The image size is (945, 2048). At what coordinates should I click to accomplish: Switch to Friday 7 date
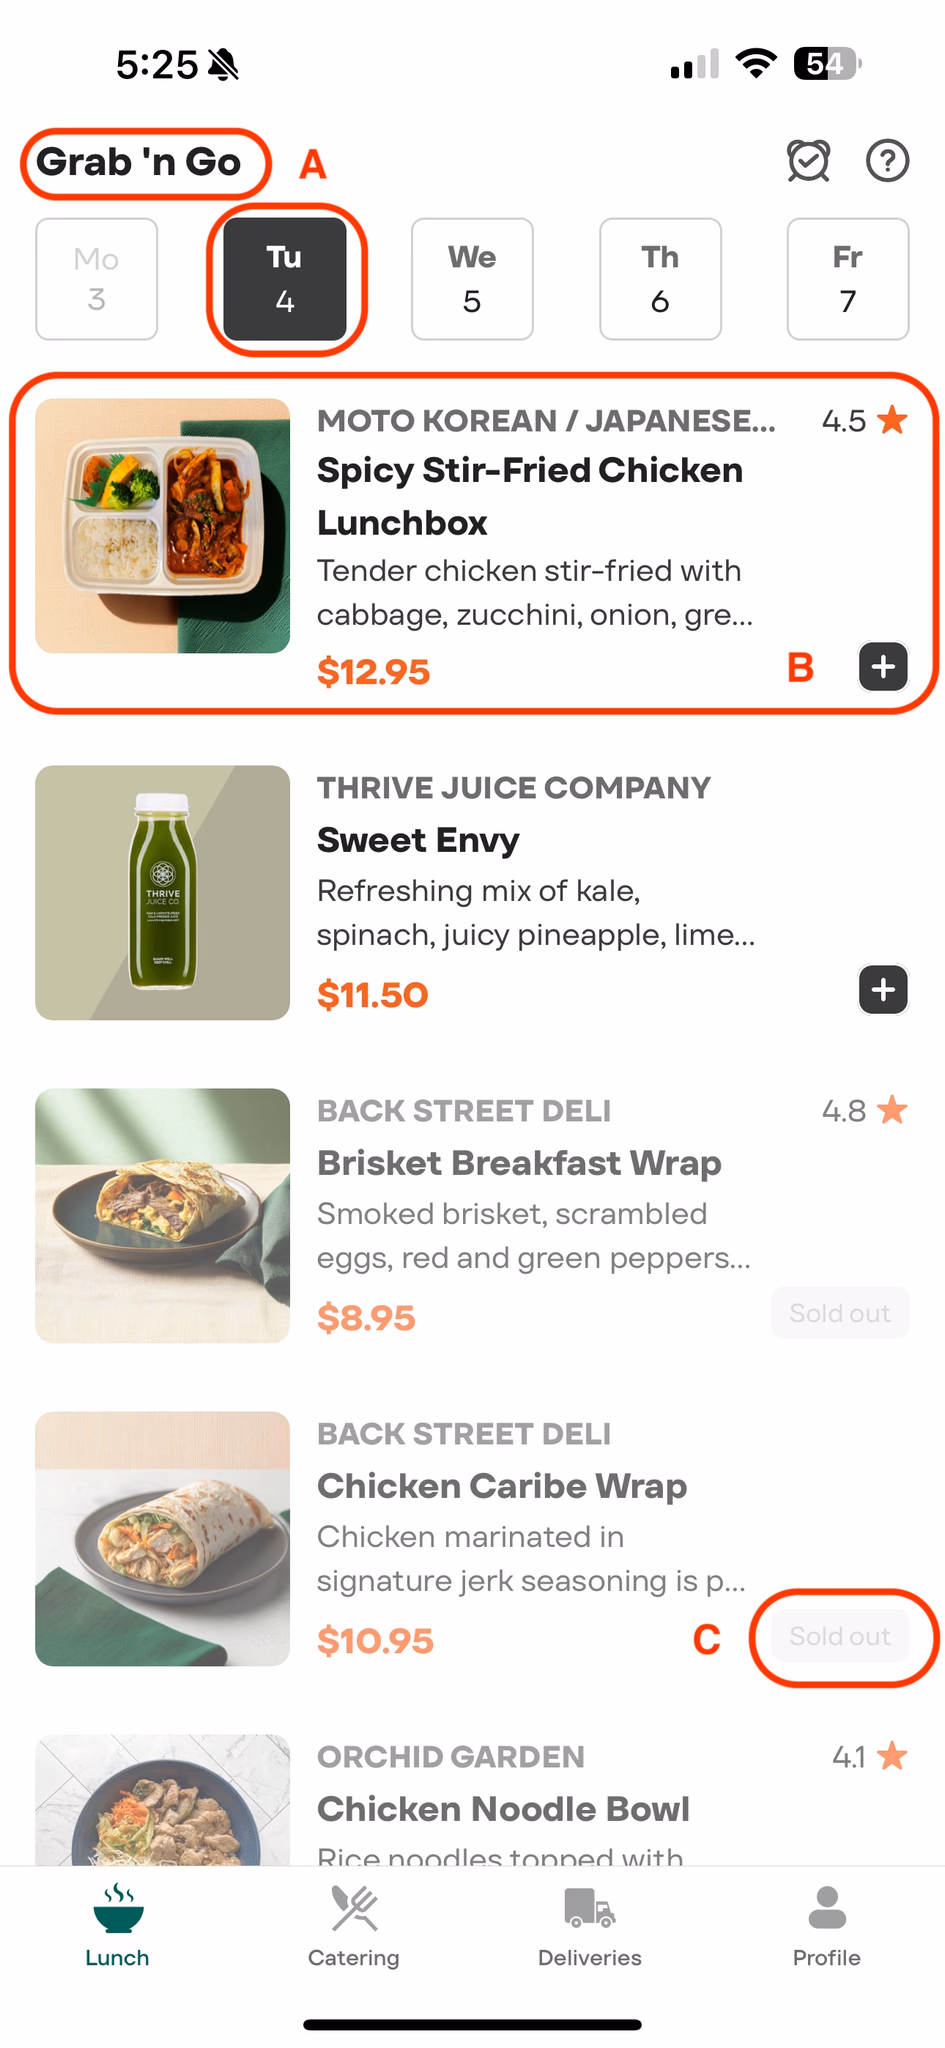click(848, 279)
